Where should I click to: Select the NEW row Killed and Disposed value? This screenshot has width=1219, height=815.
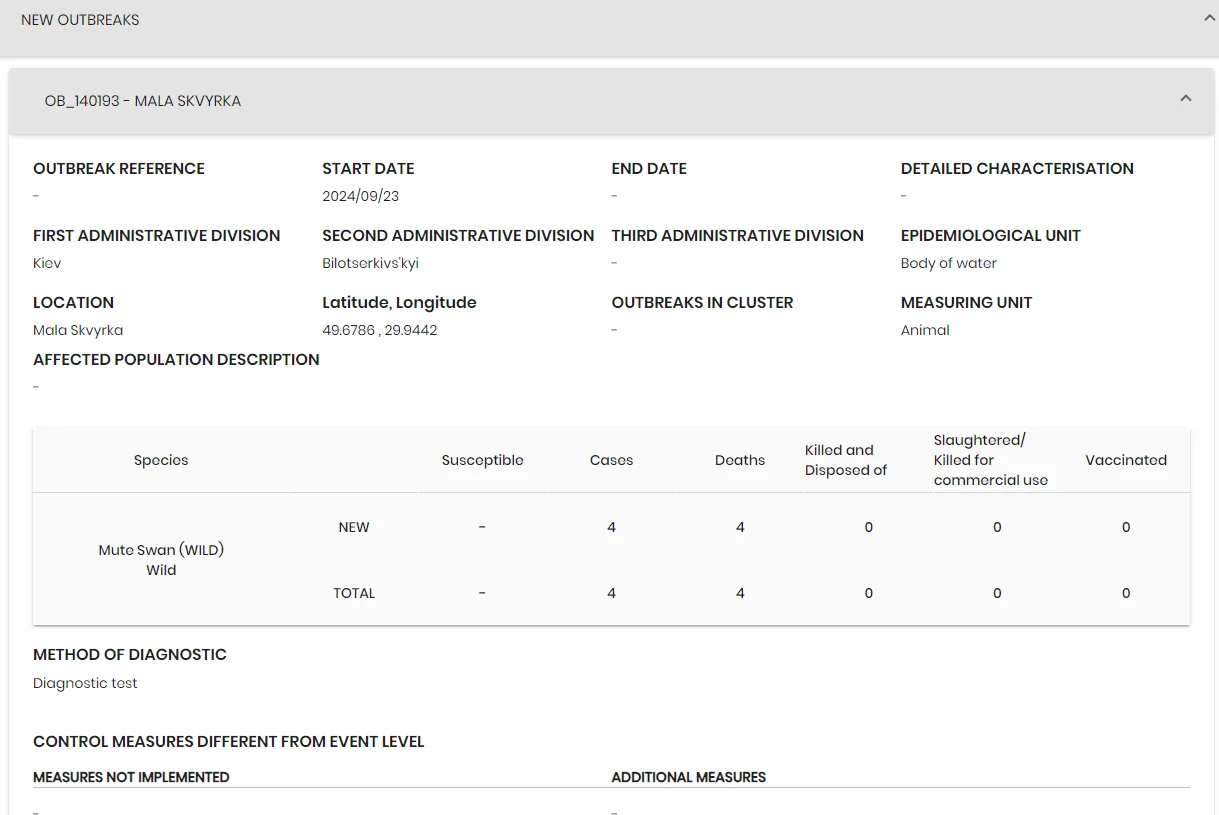[868, 527]
